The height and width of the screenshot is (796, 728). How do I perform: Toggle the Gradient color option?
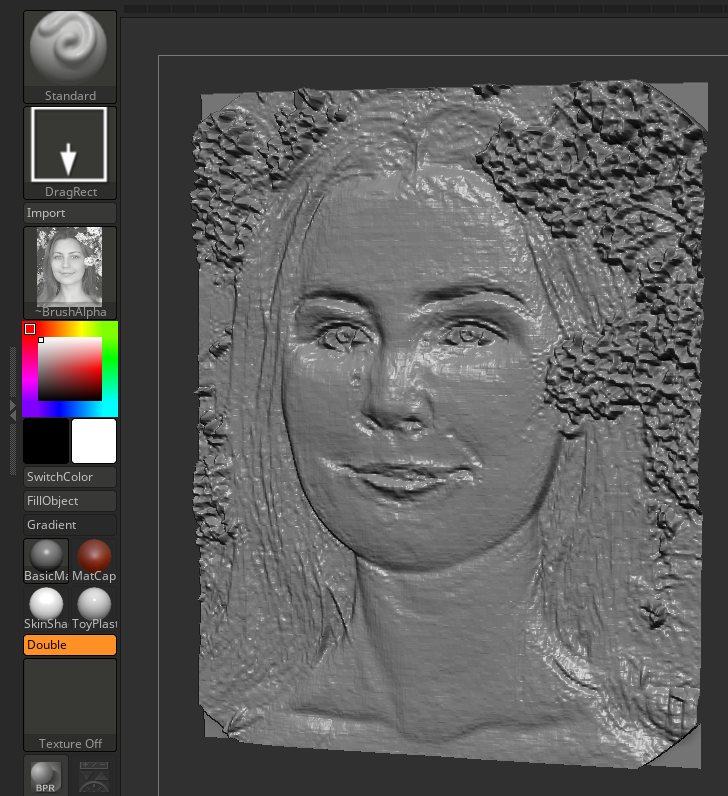click(x=69, y=525)
